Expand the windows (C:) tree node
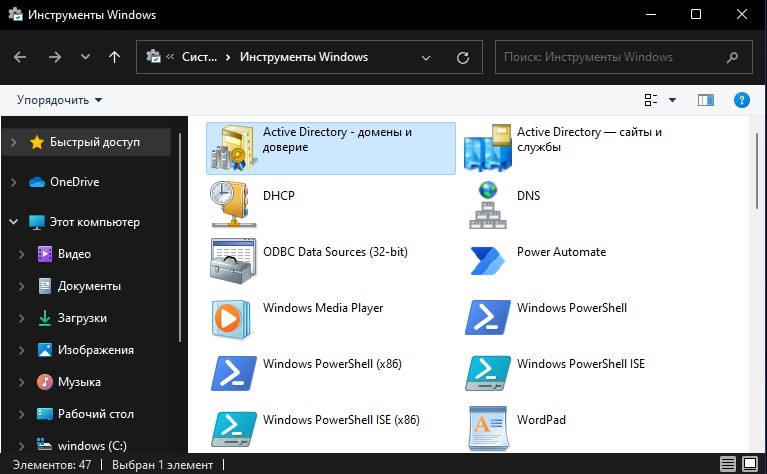This screenshot has width=767, height=474. coord(22,446)
